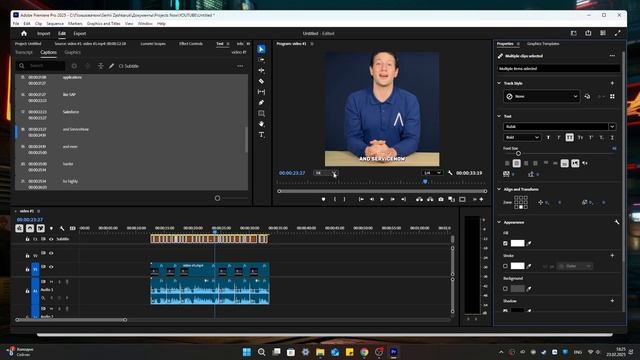The height and width of the screenshot is (360, 640).
Task: Select the Track Select Forward tool
Action: tap(262, 60)
